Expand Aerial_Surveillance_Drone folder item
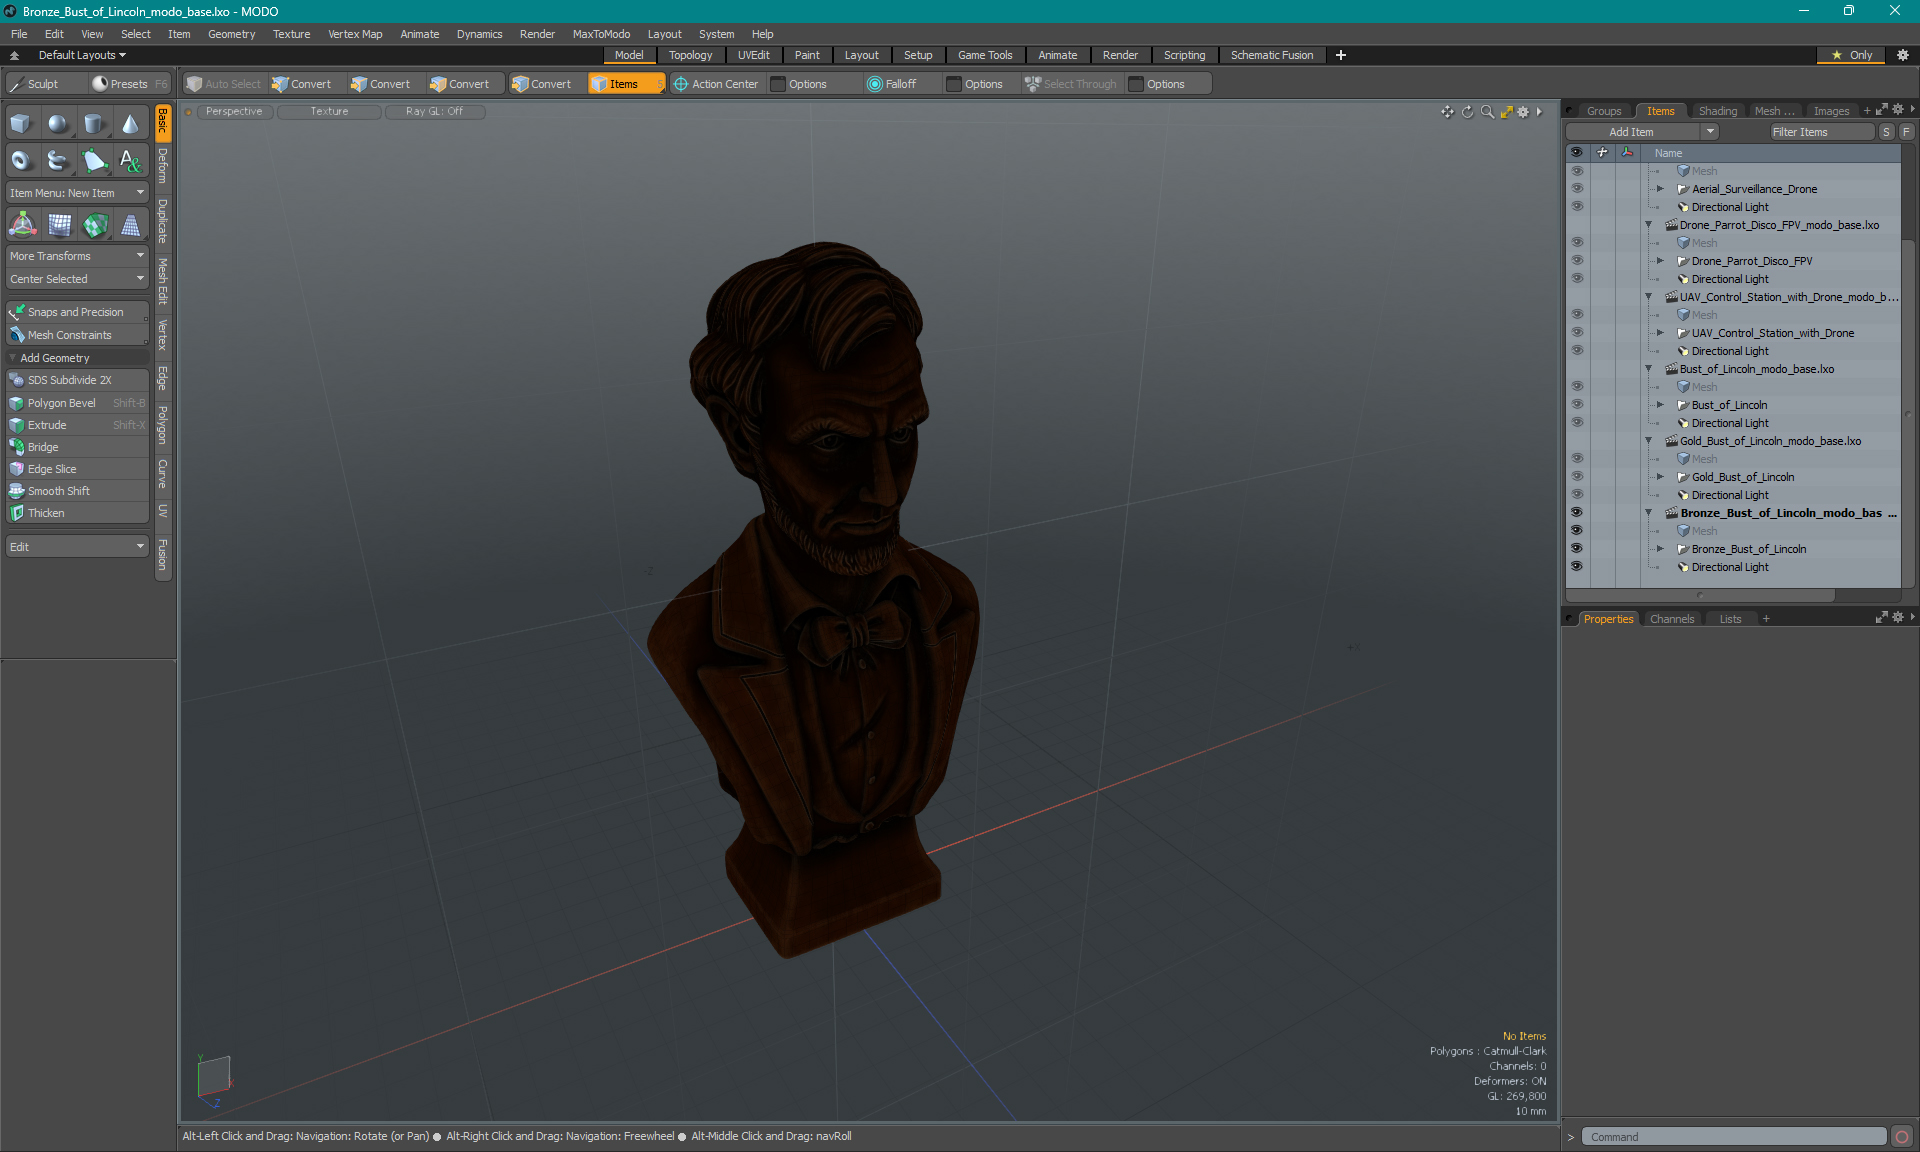The image size is (1920, 1152). point(1660,189)
